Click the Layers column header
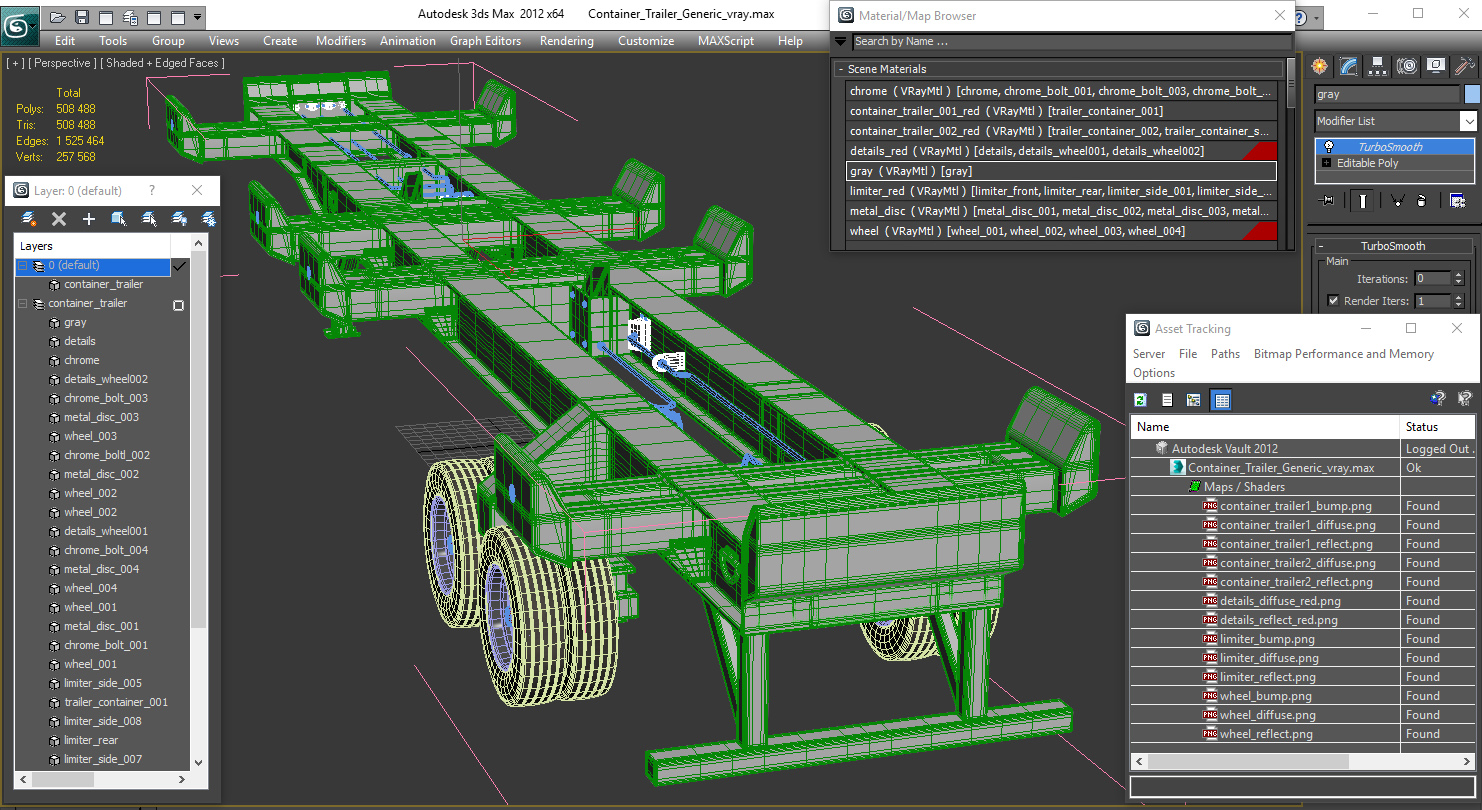 point(92,246)
